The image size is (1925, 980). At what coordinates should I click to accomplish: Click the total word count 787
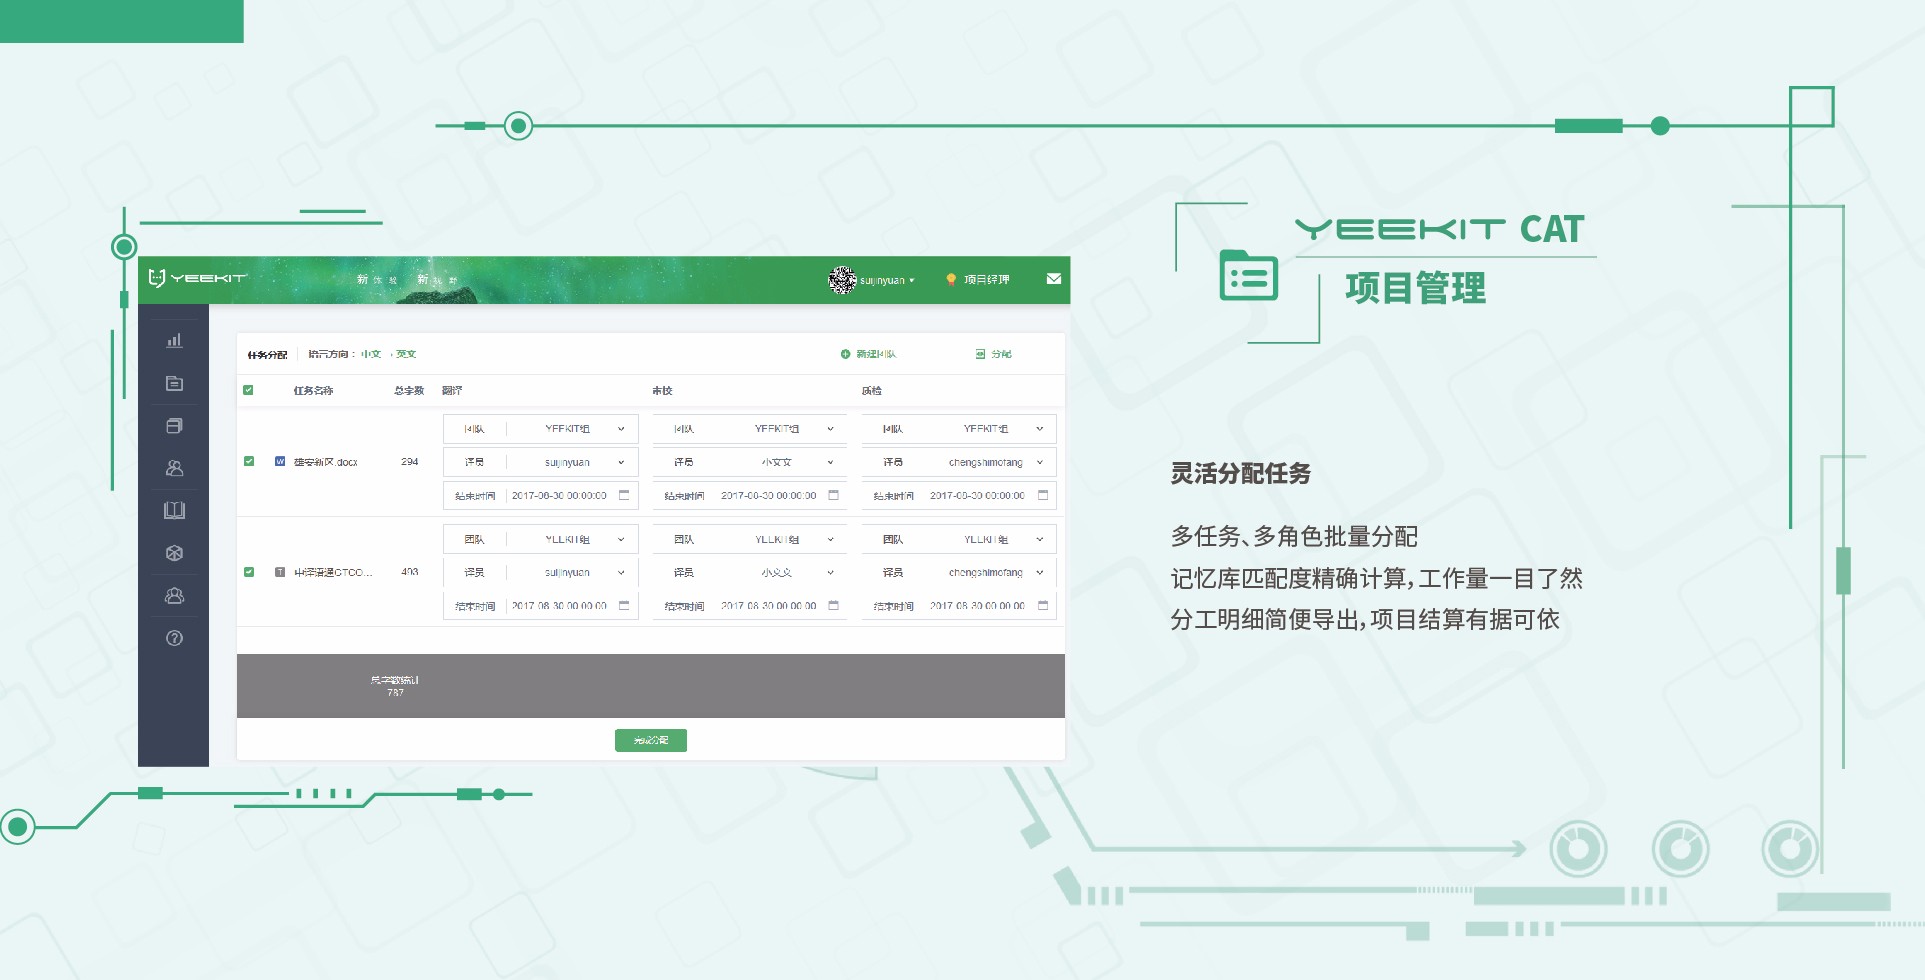[x=395, y=692]
